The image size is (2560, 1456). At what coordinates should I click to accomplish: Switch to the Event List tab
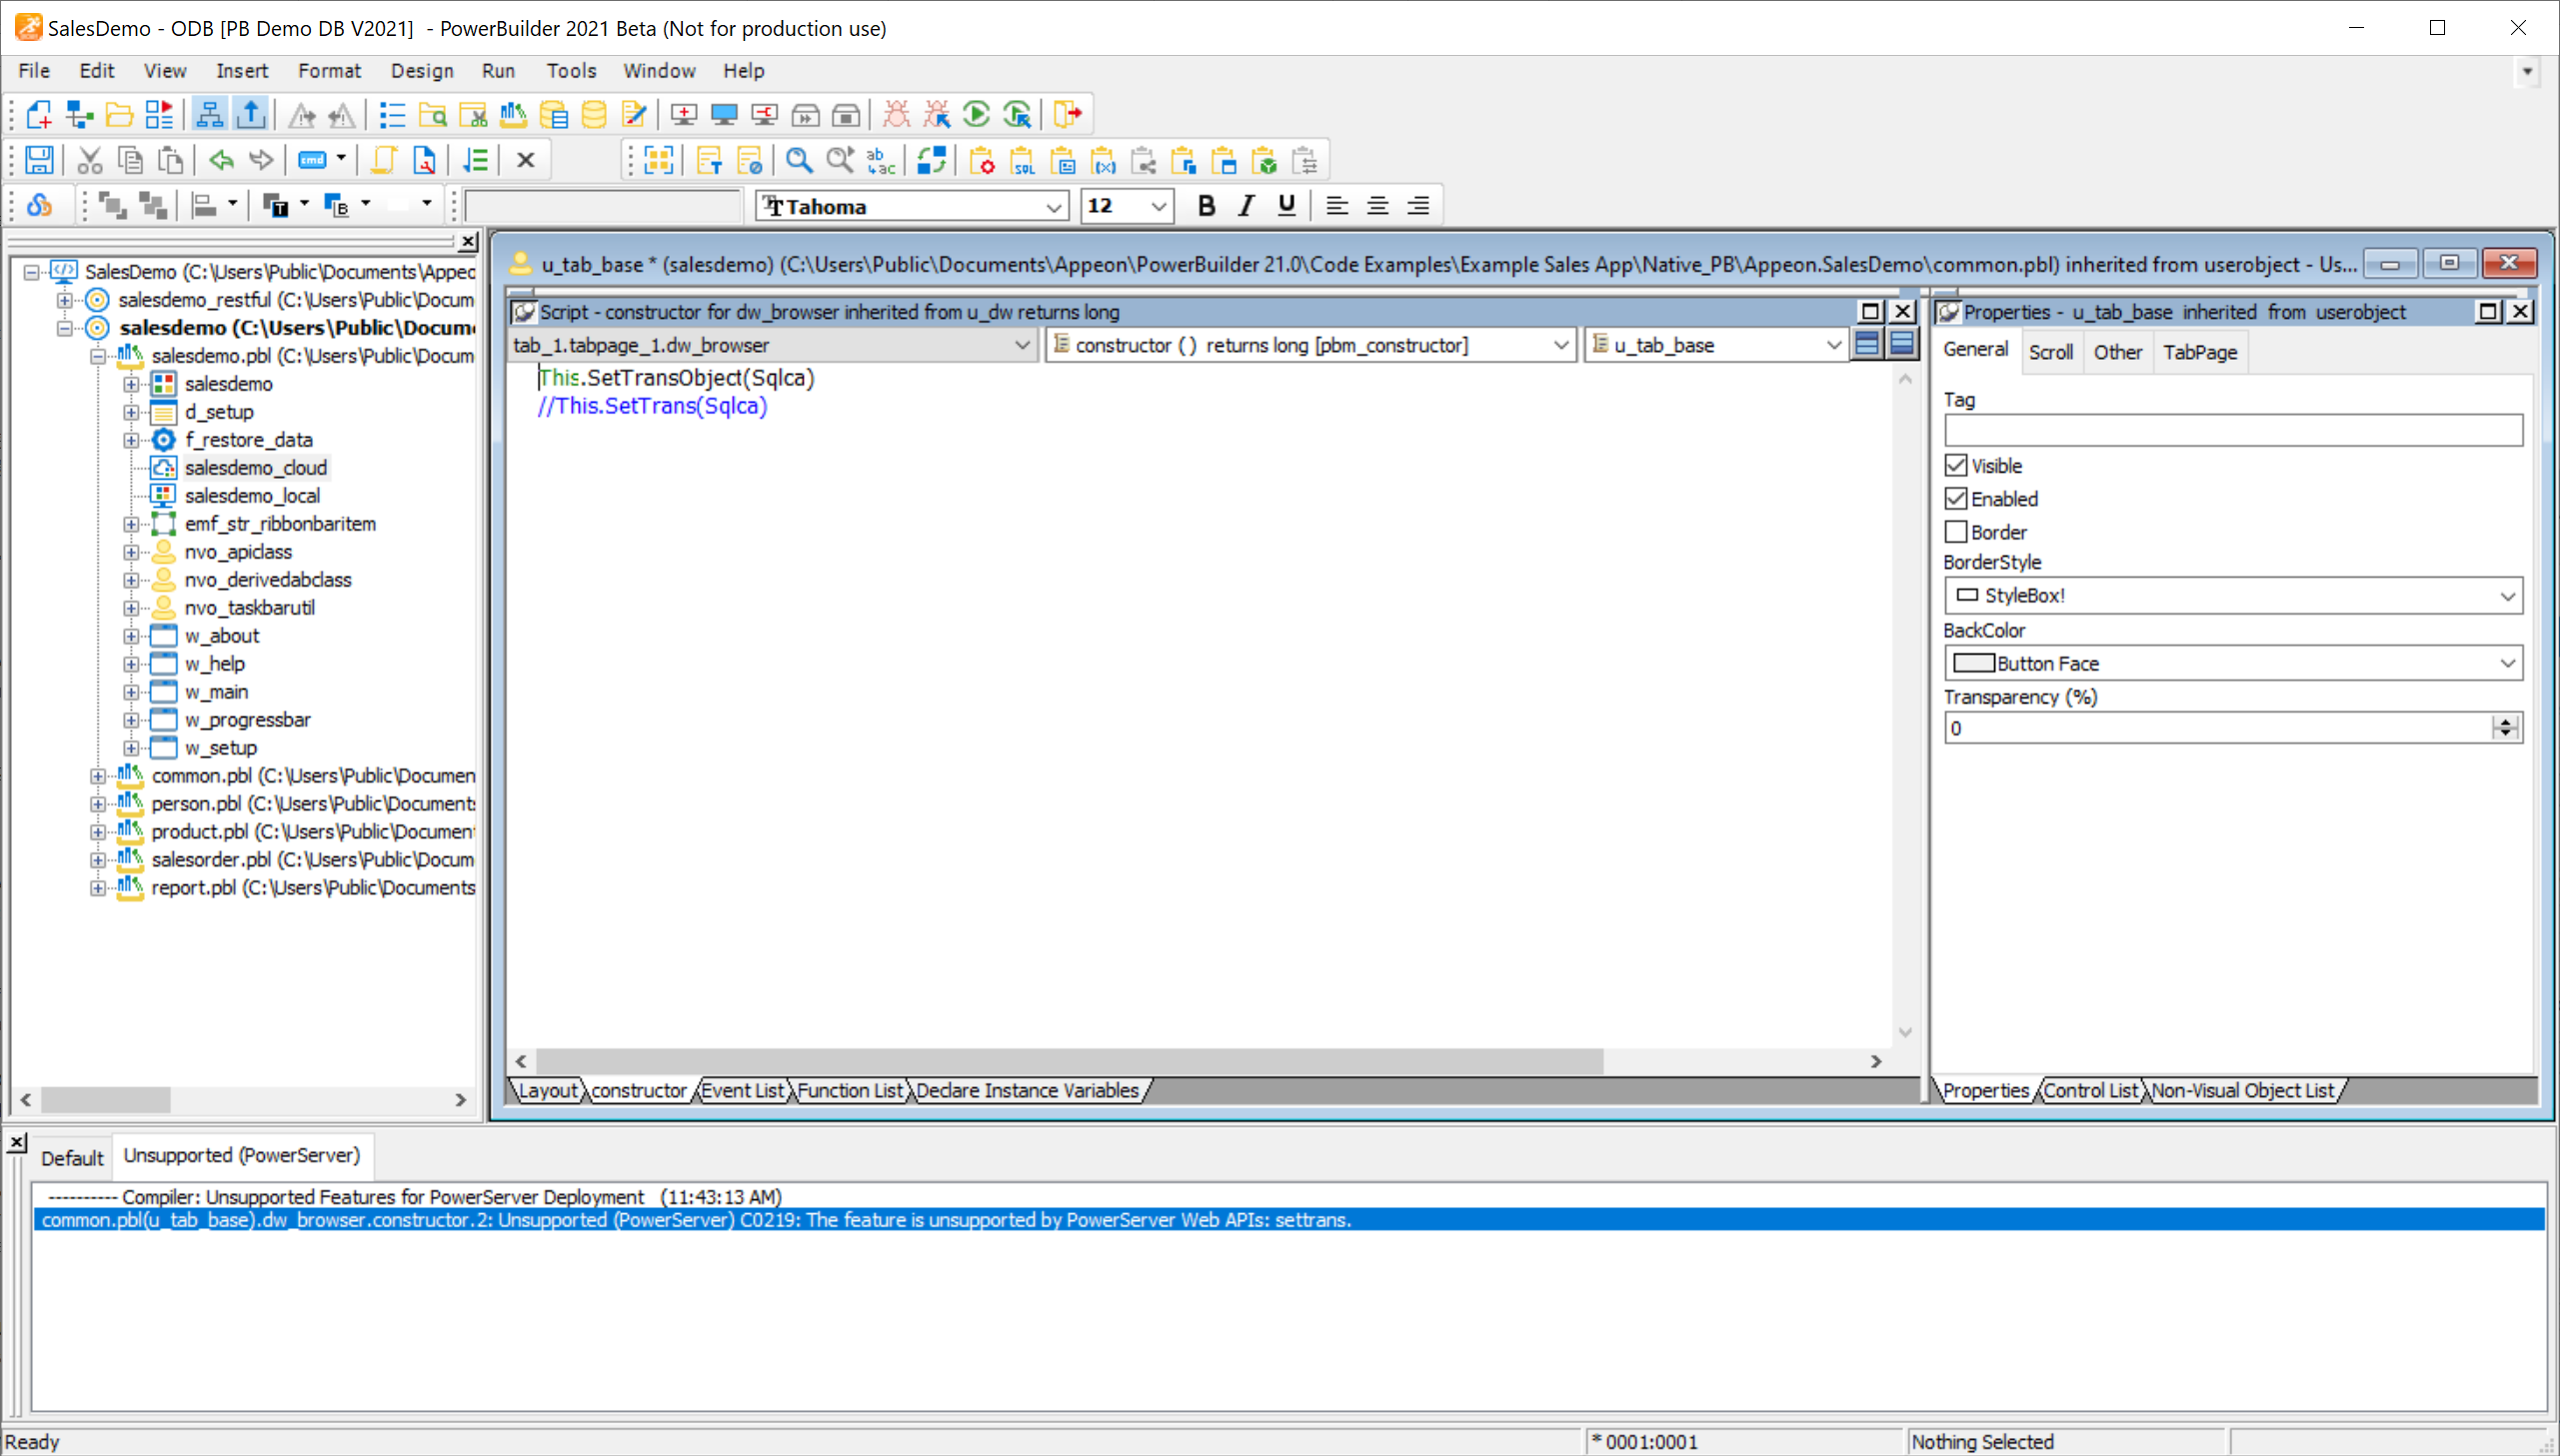pos(742,1091)
